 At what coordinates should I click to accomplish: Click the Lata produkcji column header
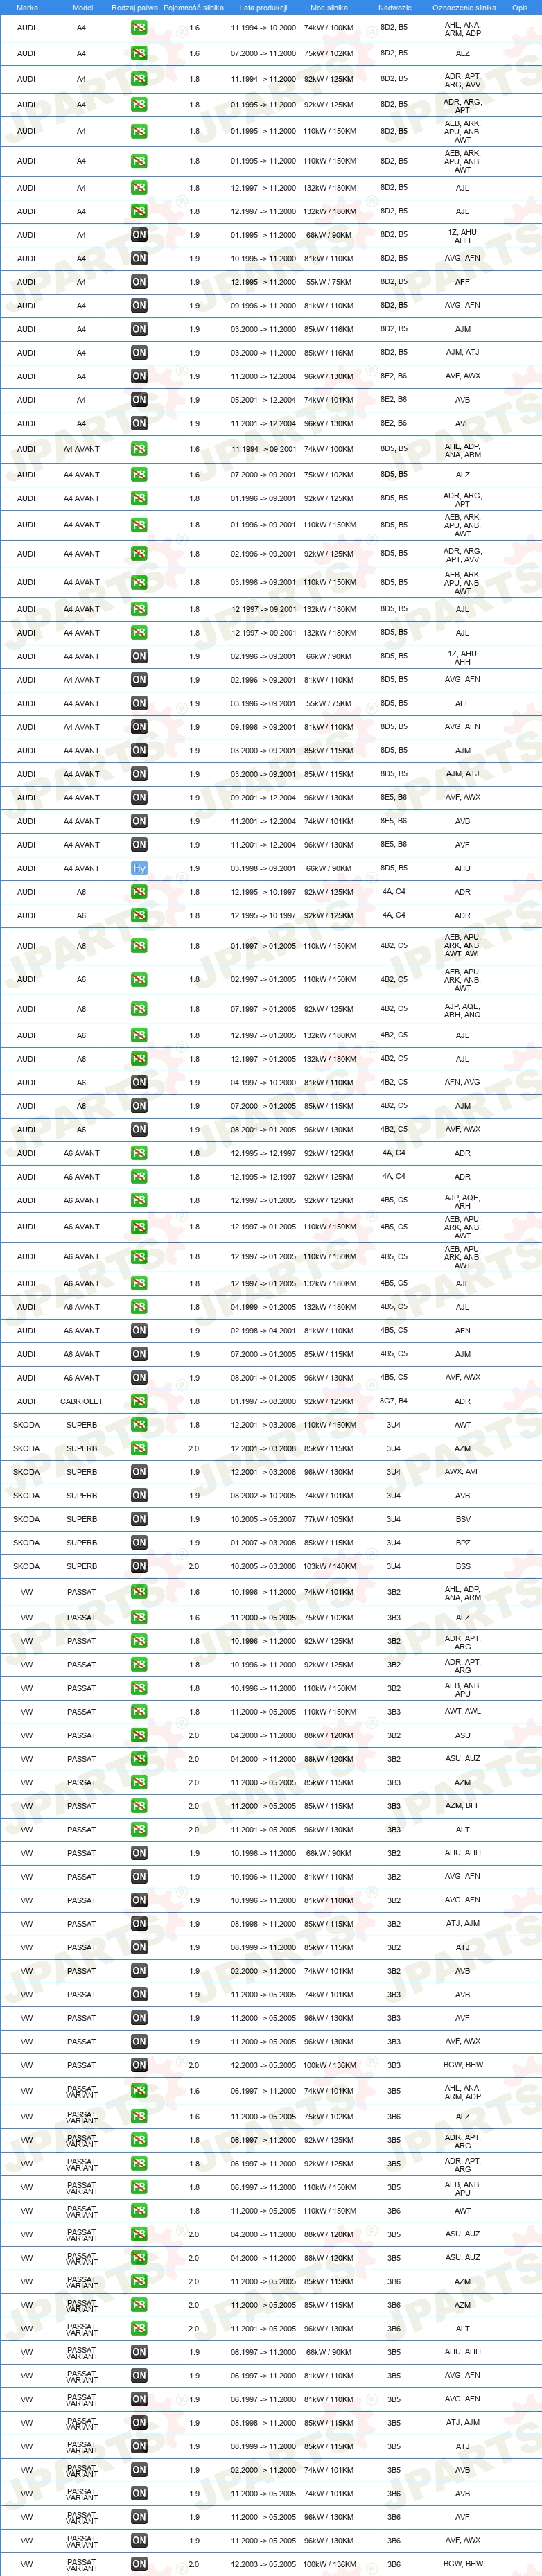(263, 7)
